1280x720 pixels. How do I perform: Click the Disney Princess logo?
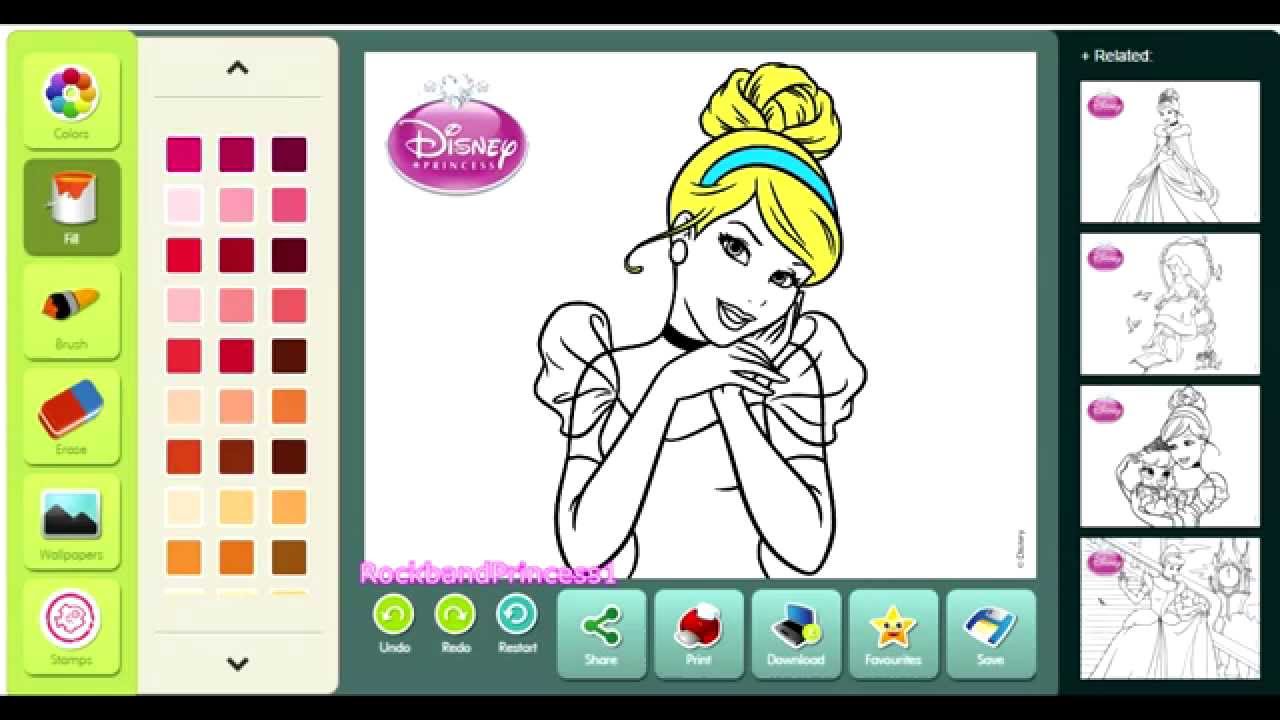[x=457, y=136]
